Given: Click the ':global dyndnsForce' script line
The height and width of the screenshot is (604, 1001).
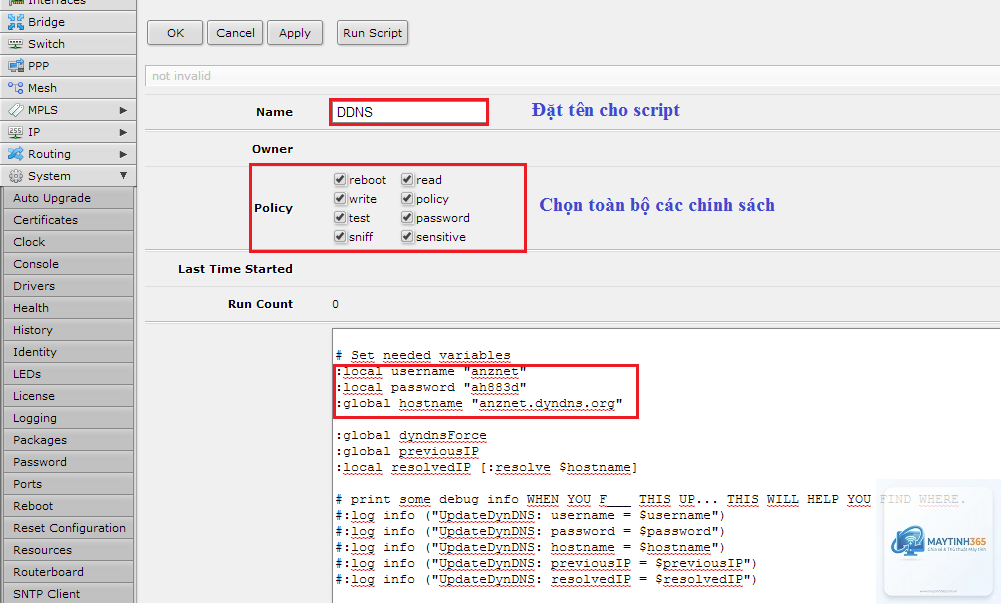Looking at the screenshot, I should pos(412,435).
